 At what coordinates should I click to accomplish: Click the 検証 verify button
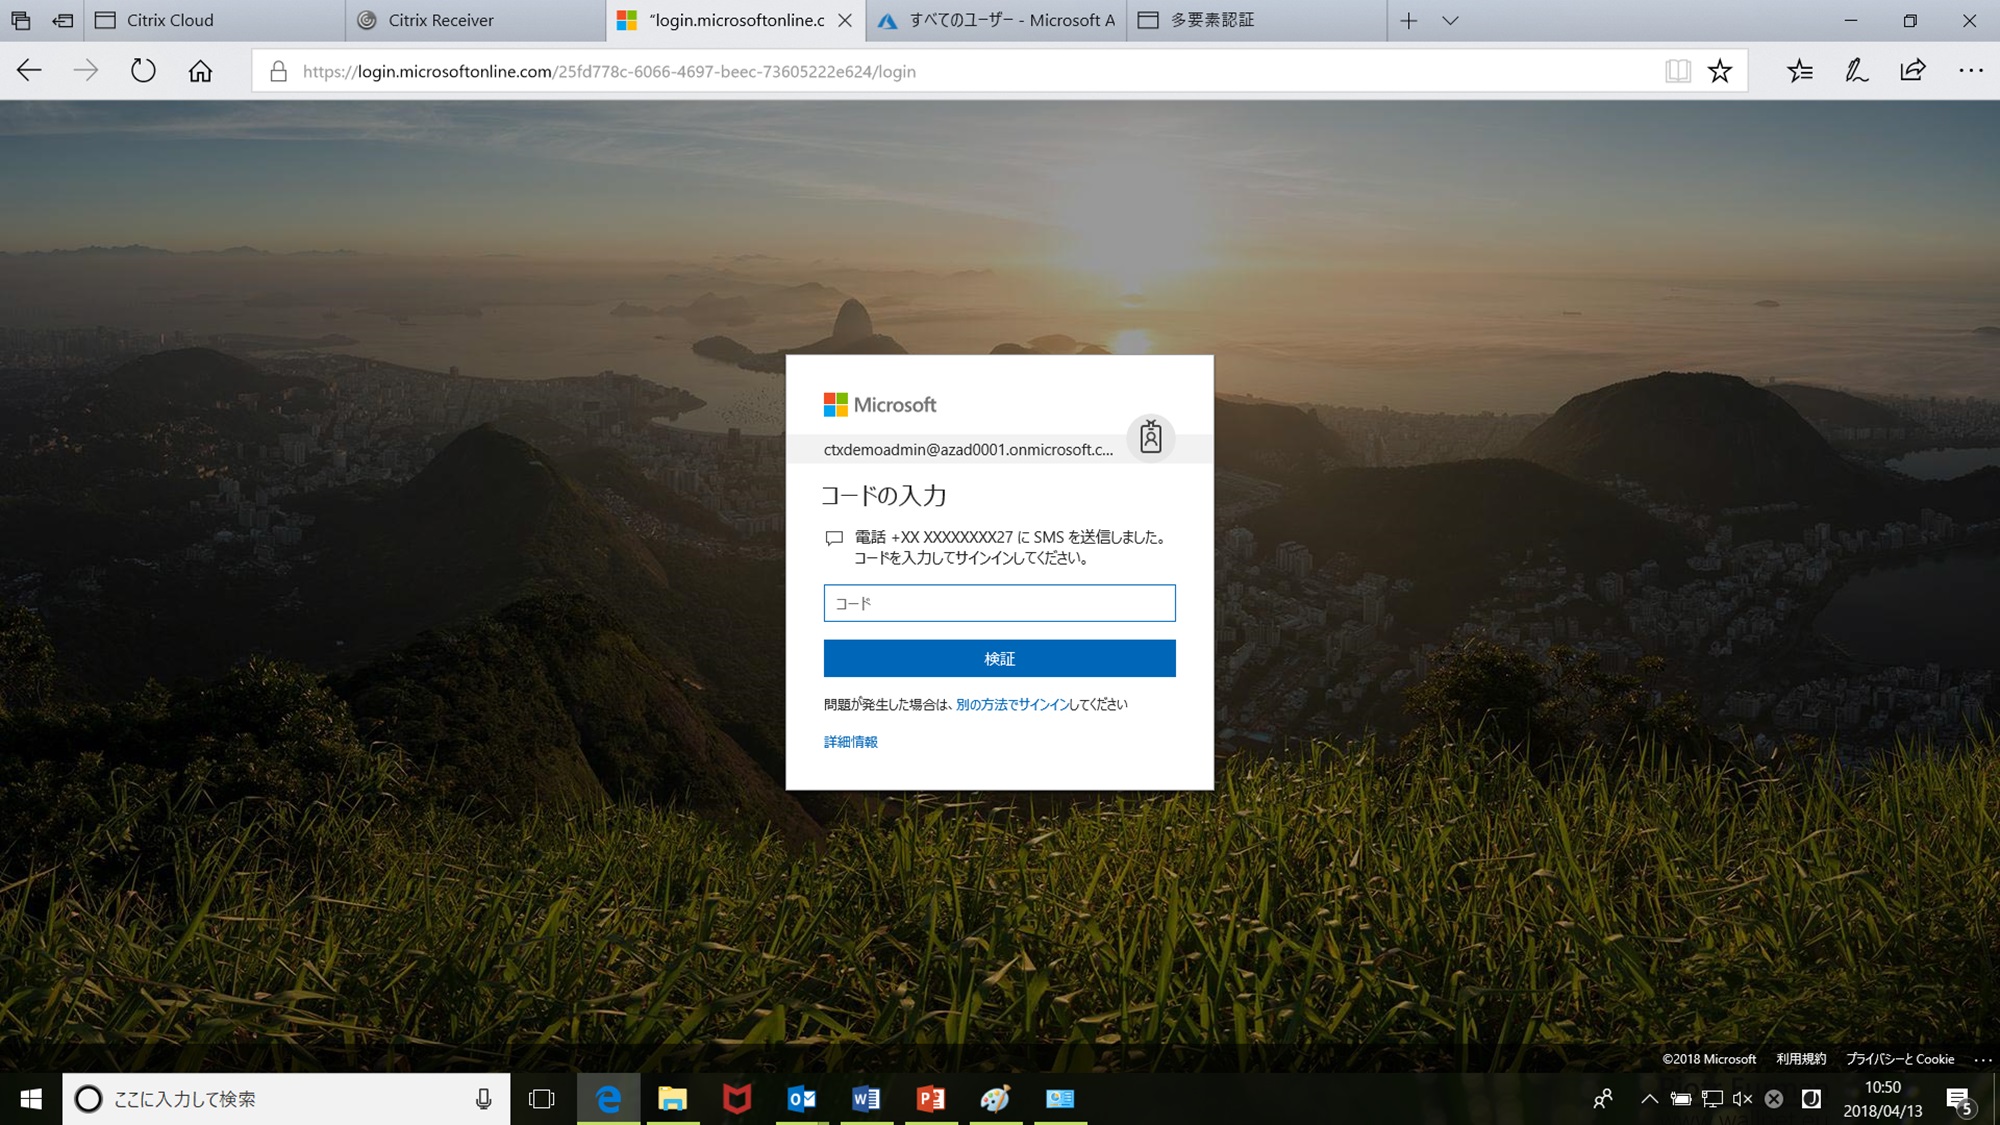click(999, 659)
